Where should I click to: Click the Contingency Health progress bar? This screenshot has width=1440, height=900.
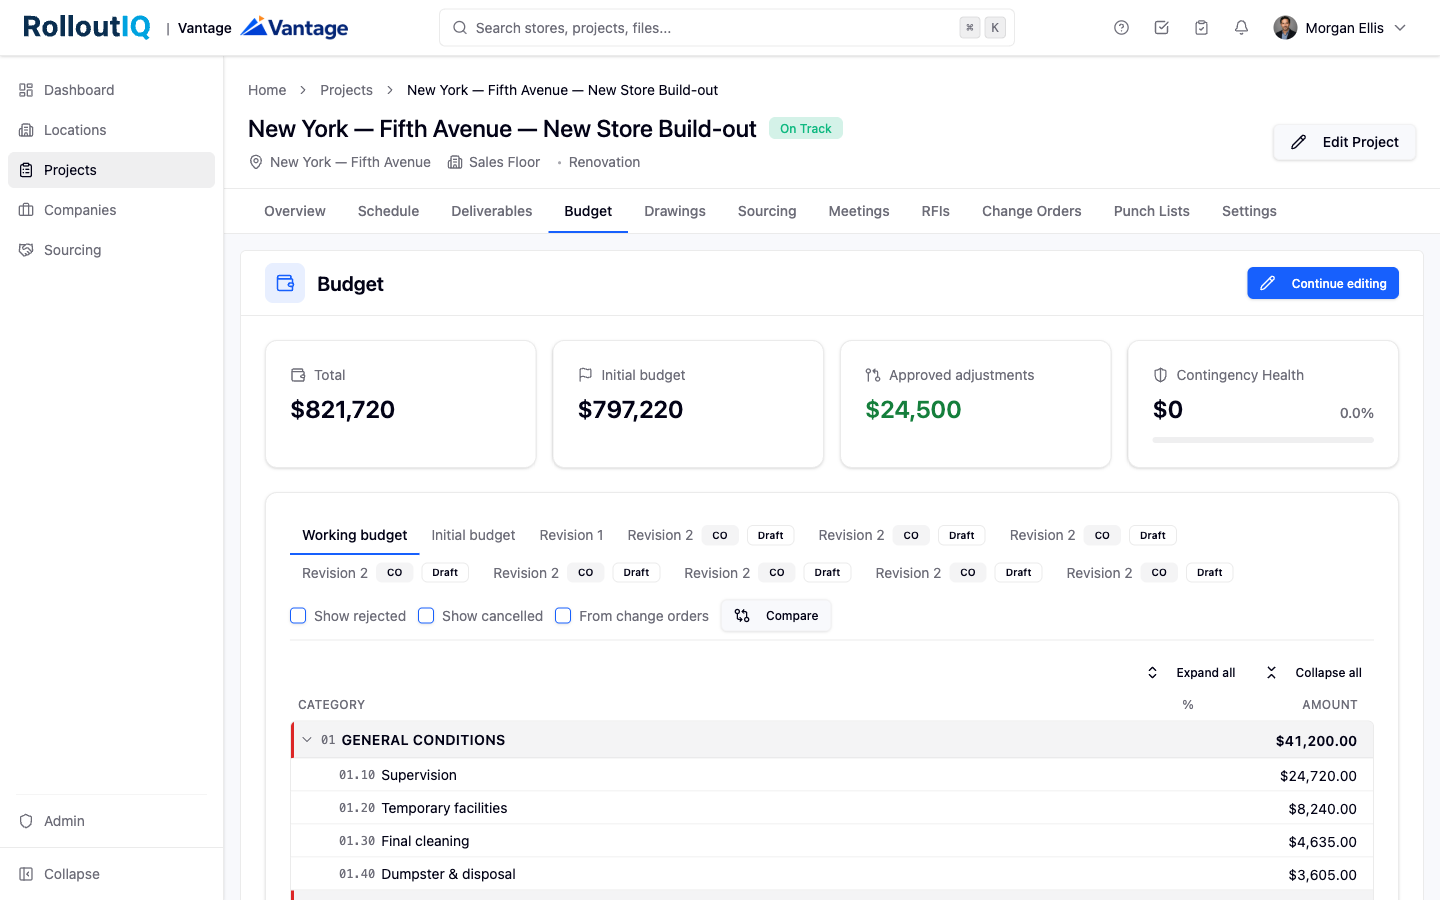tap(1263, 440)
